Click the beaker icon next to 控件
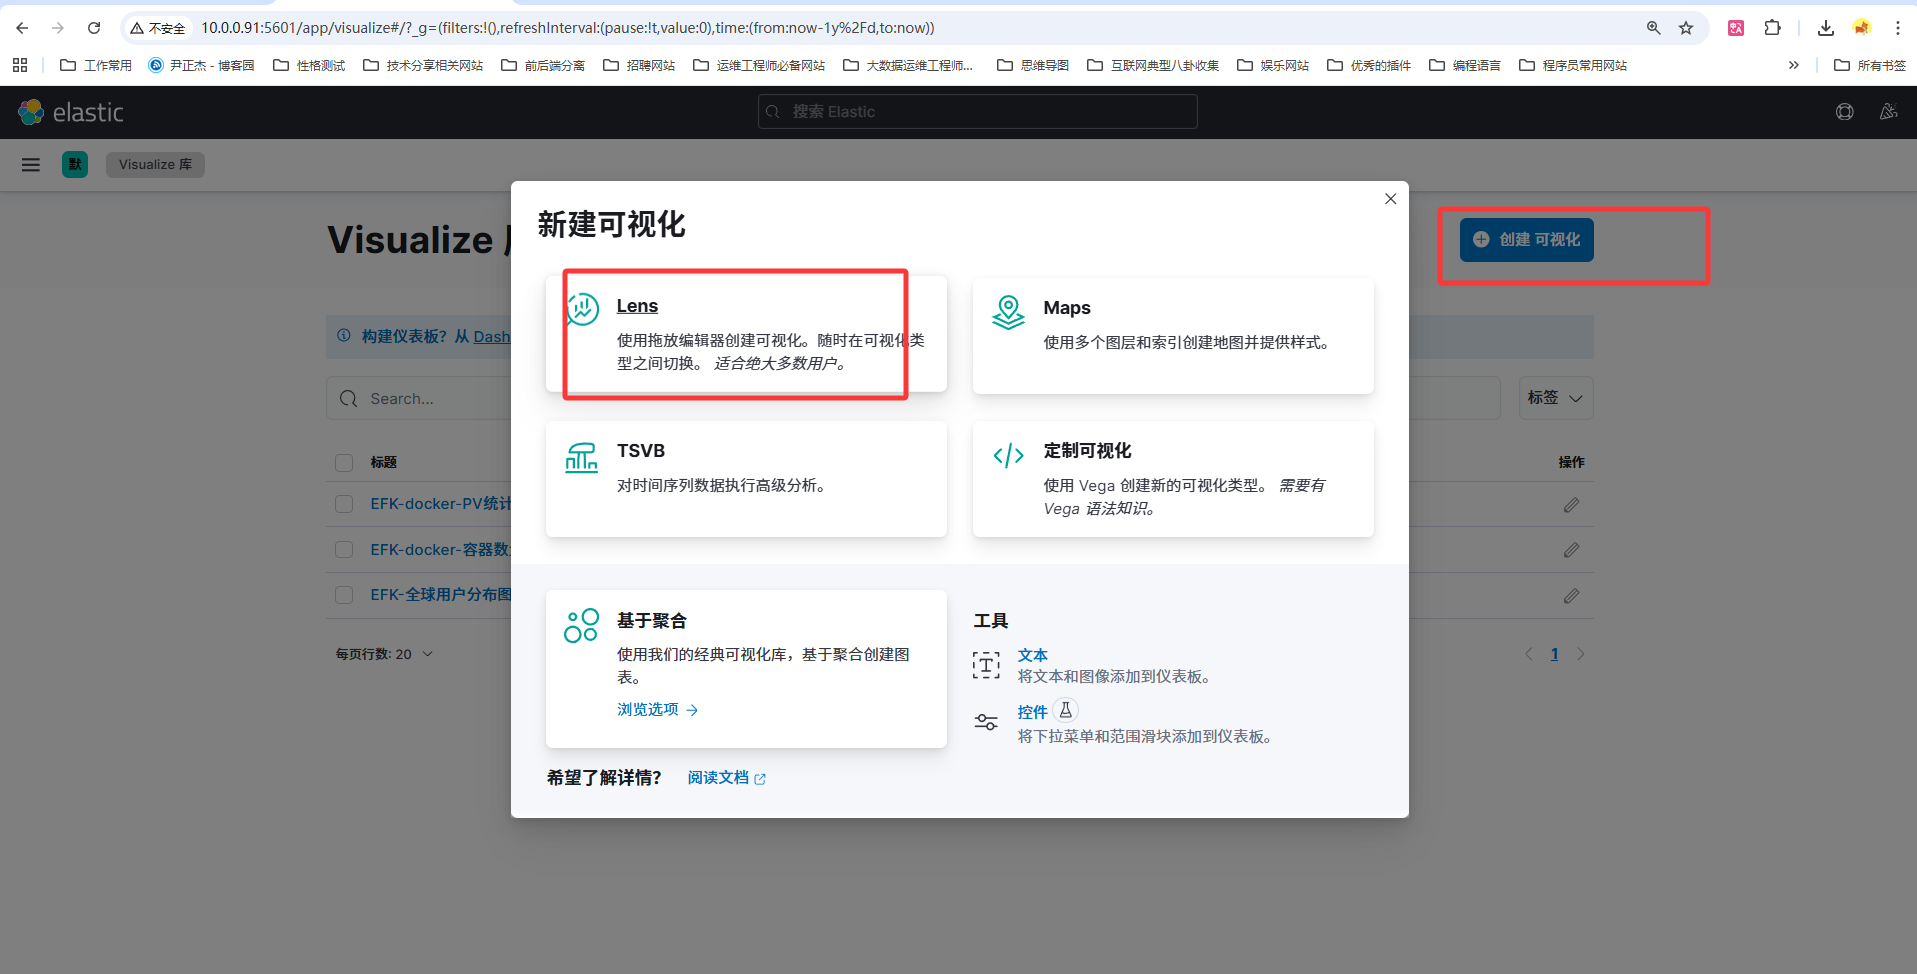Viewport: 1917px width, 974px height. [x=1066, y=710]
